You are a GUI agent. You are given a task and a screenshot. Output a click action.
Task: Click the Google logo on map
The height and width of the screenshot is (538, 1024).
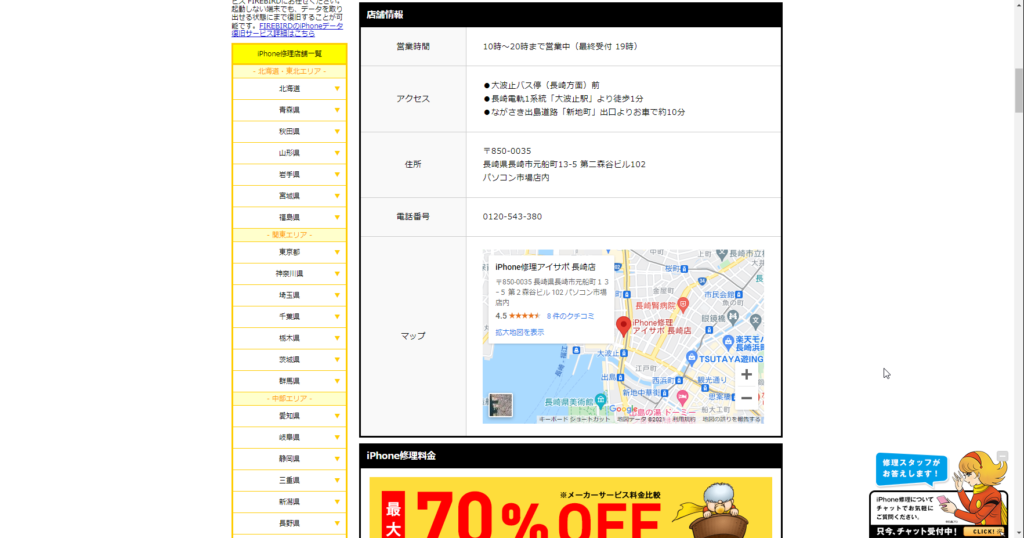[x=623, y=409]
